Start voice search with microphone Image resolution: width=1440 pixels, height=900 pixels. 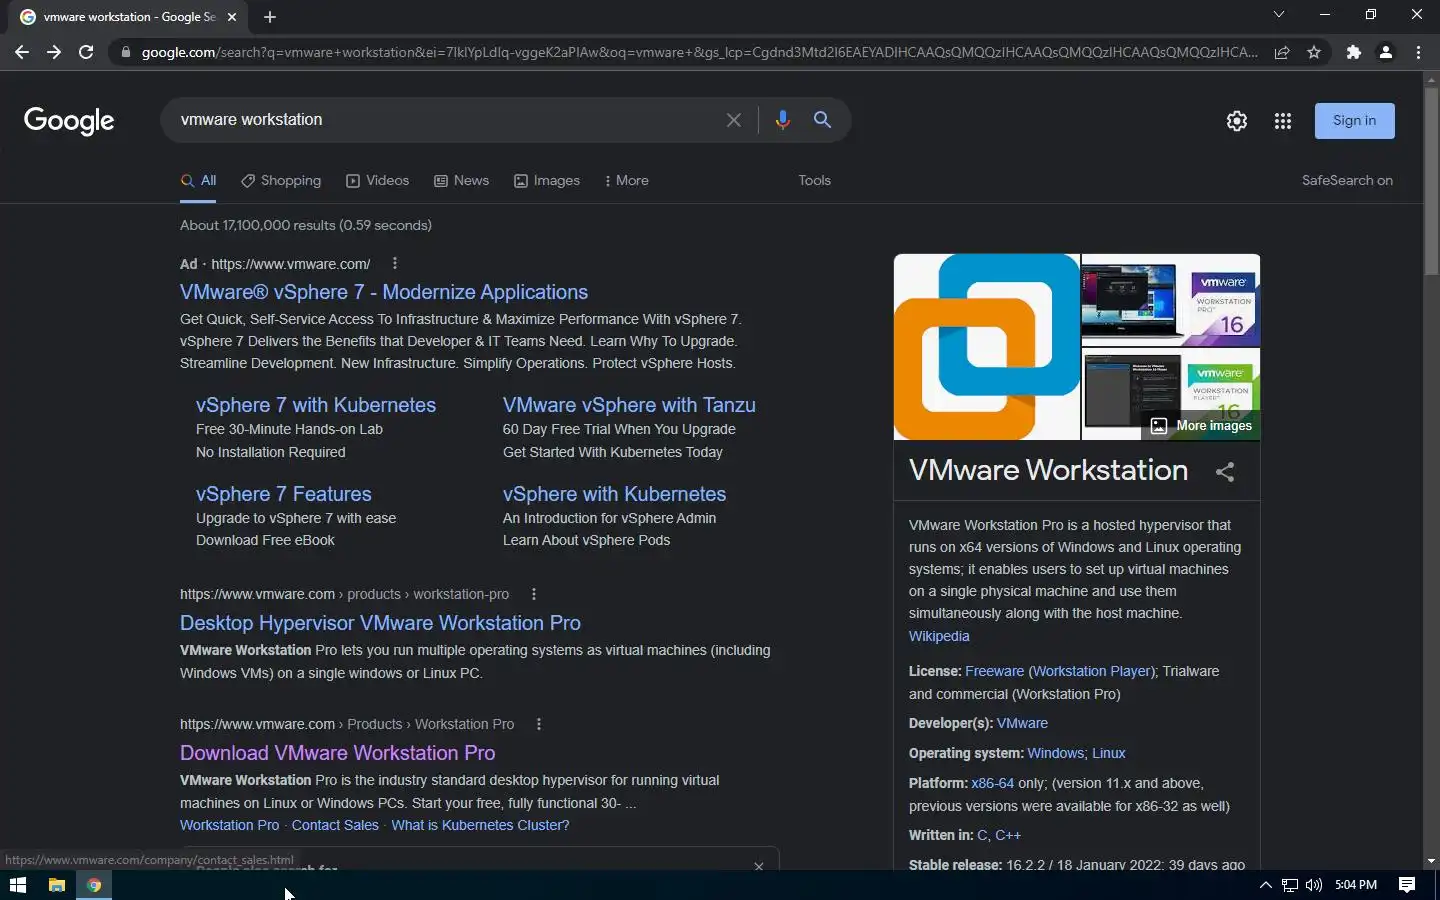[782, 120]
